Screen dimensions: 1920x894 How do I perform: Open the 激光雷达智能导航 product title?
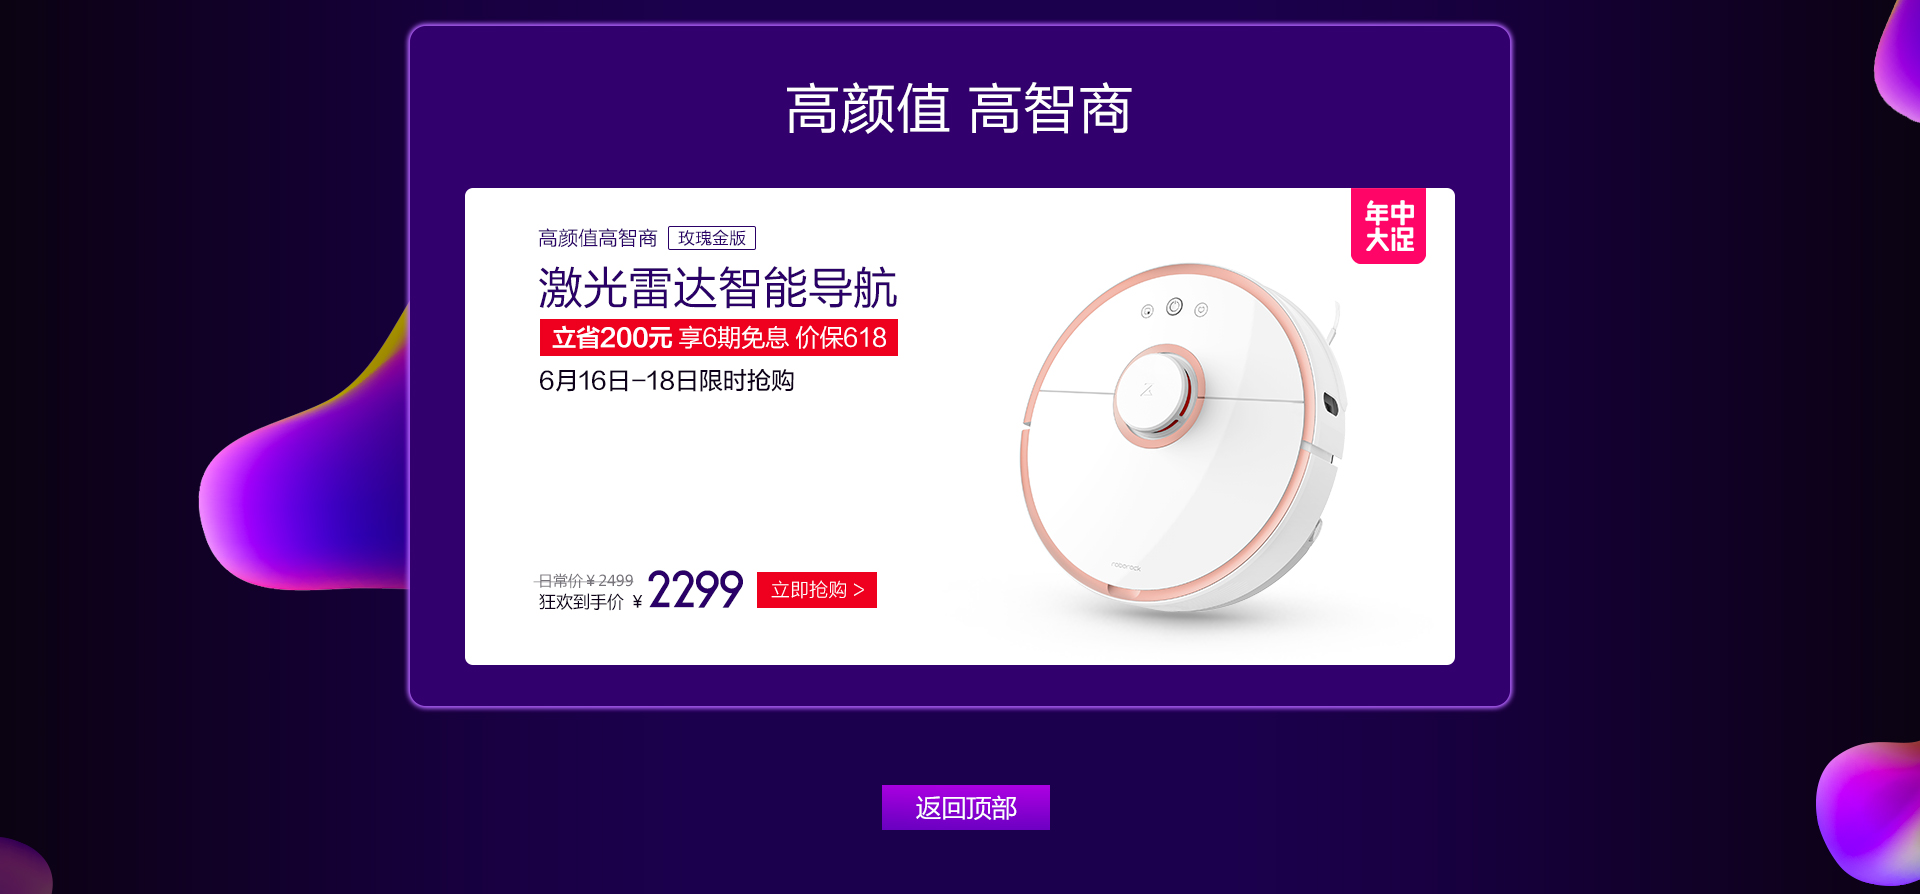point(718,288)
